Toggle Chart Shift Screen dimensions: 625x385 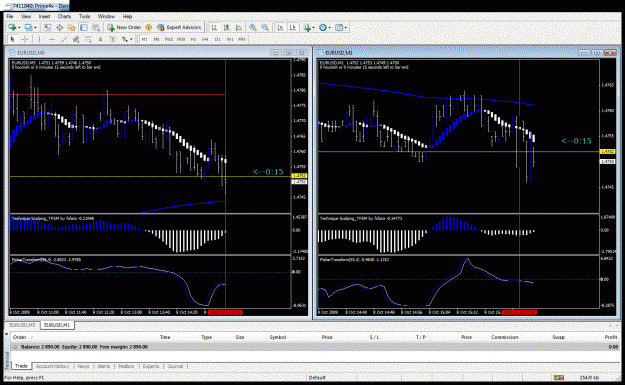click(x=293, y=27)
